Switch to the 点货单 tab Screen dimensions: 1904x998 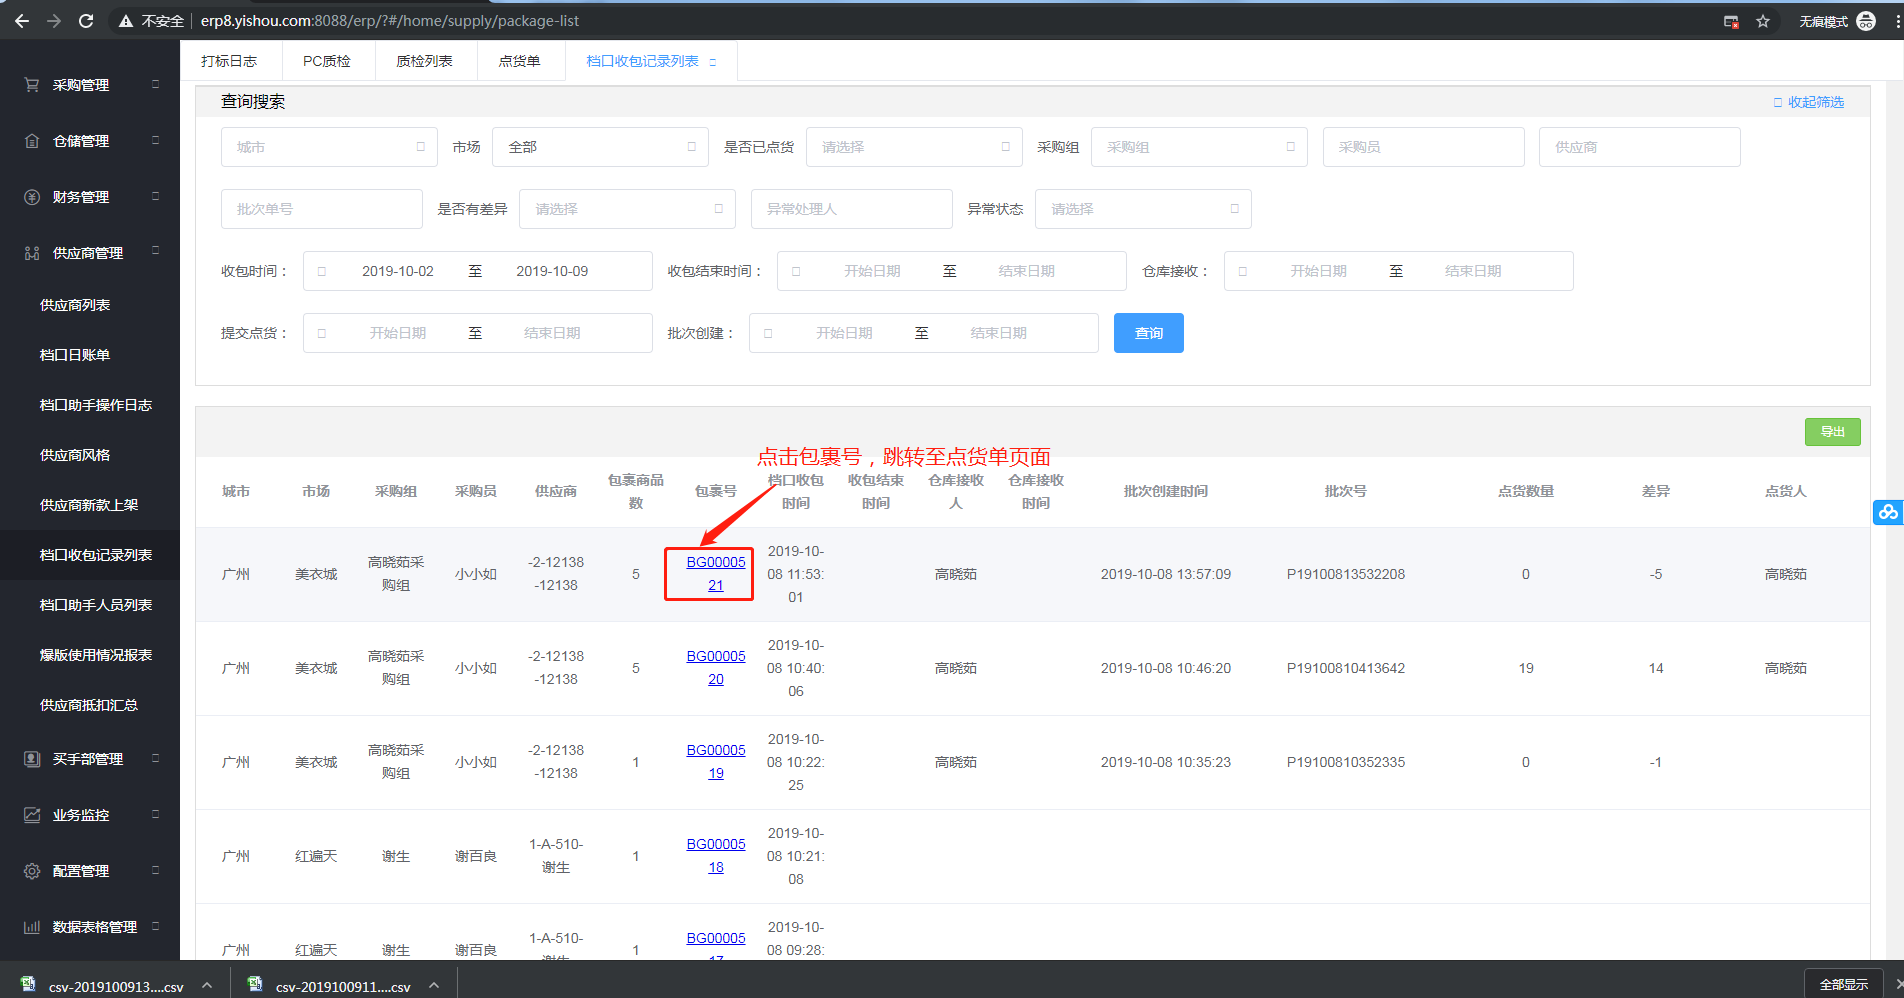[519, 61]
